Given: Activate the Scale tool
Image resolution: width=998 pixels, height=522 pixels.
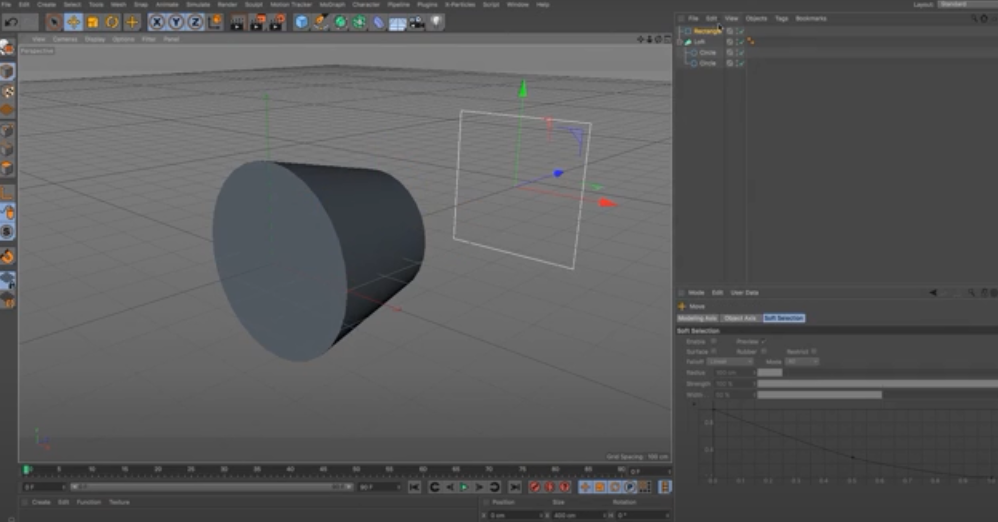Looking at the screenshot, I should click(93, 22).
